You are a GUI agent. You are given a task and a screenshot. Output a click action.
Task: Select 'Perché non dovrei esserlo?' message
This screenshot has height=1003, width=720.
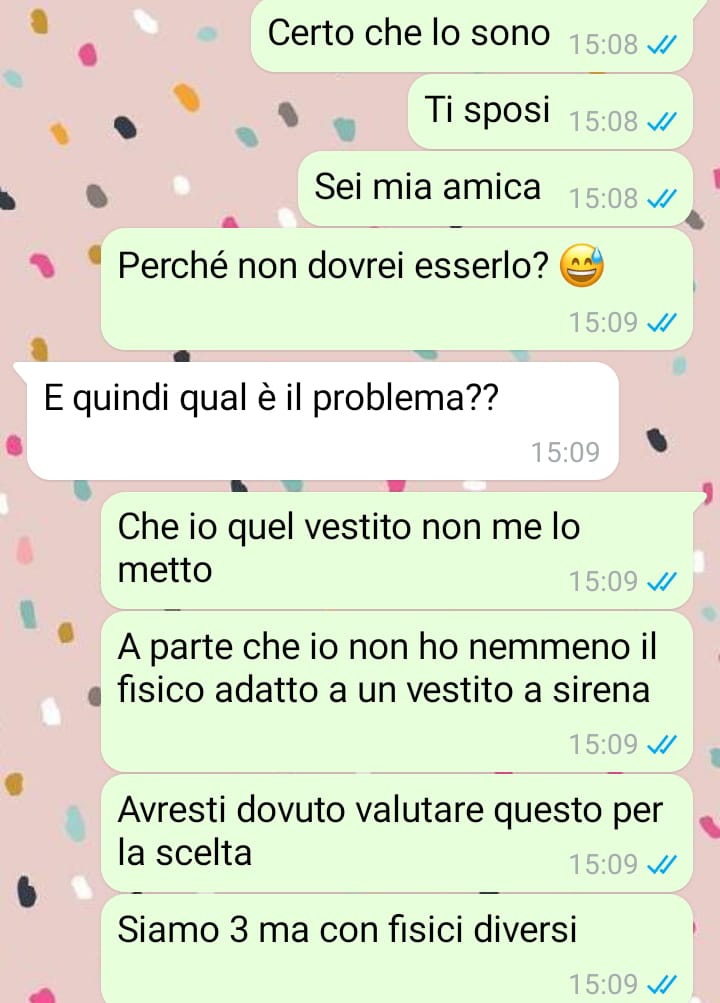tap(396, 289)
